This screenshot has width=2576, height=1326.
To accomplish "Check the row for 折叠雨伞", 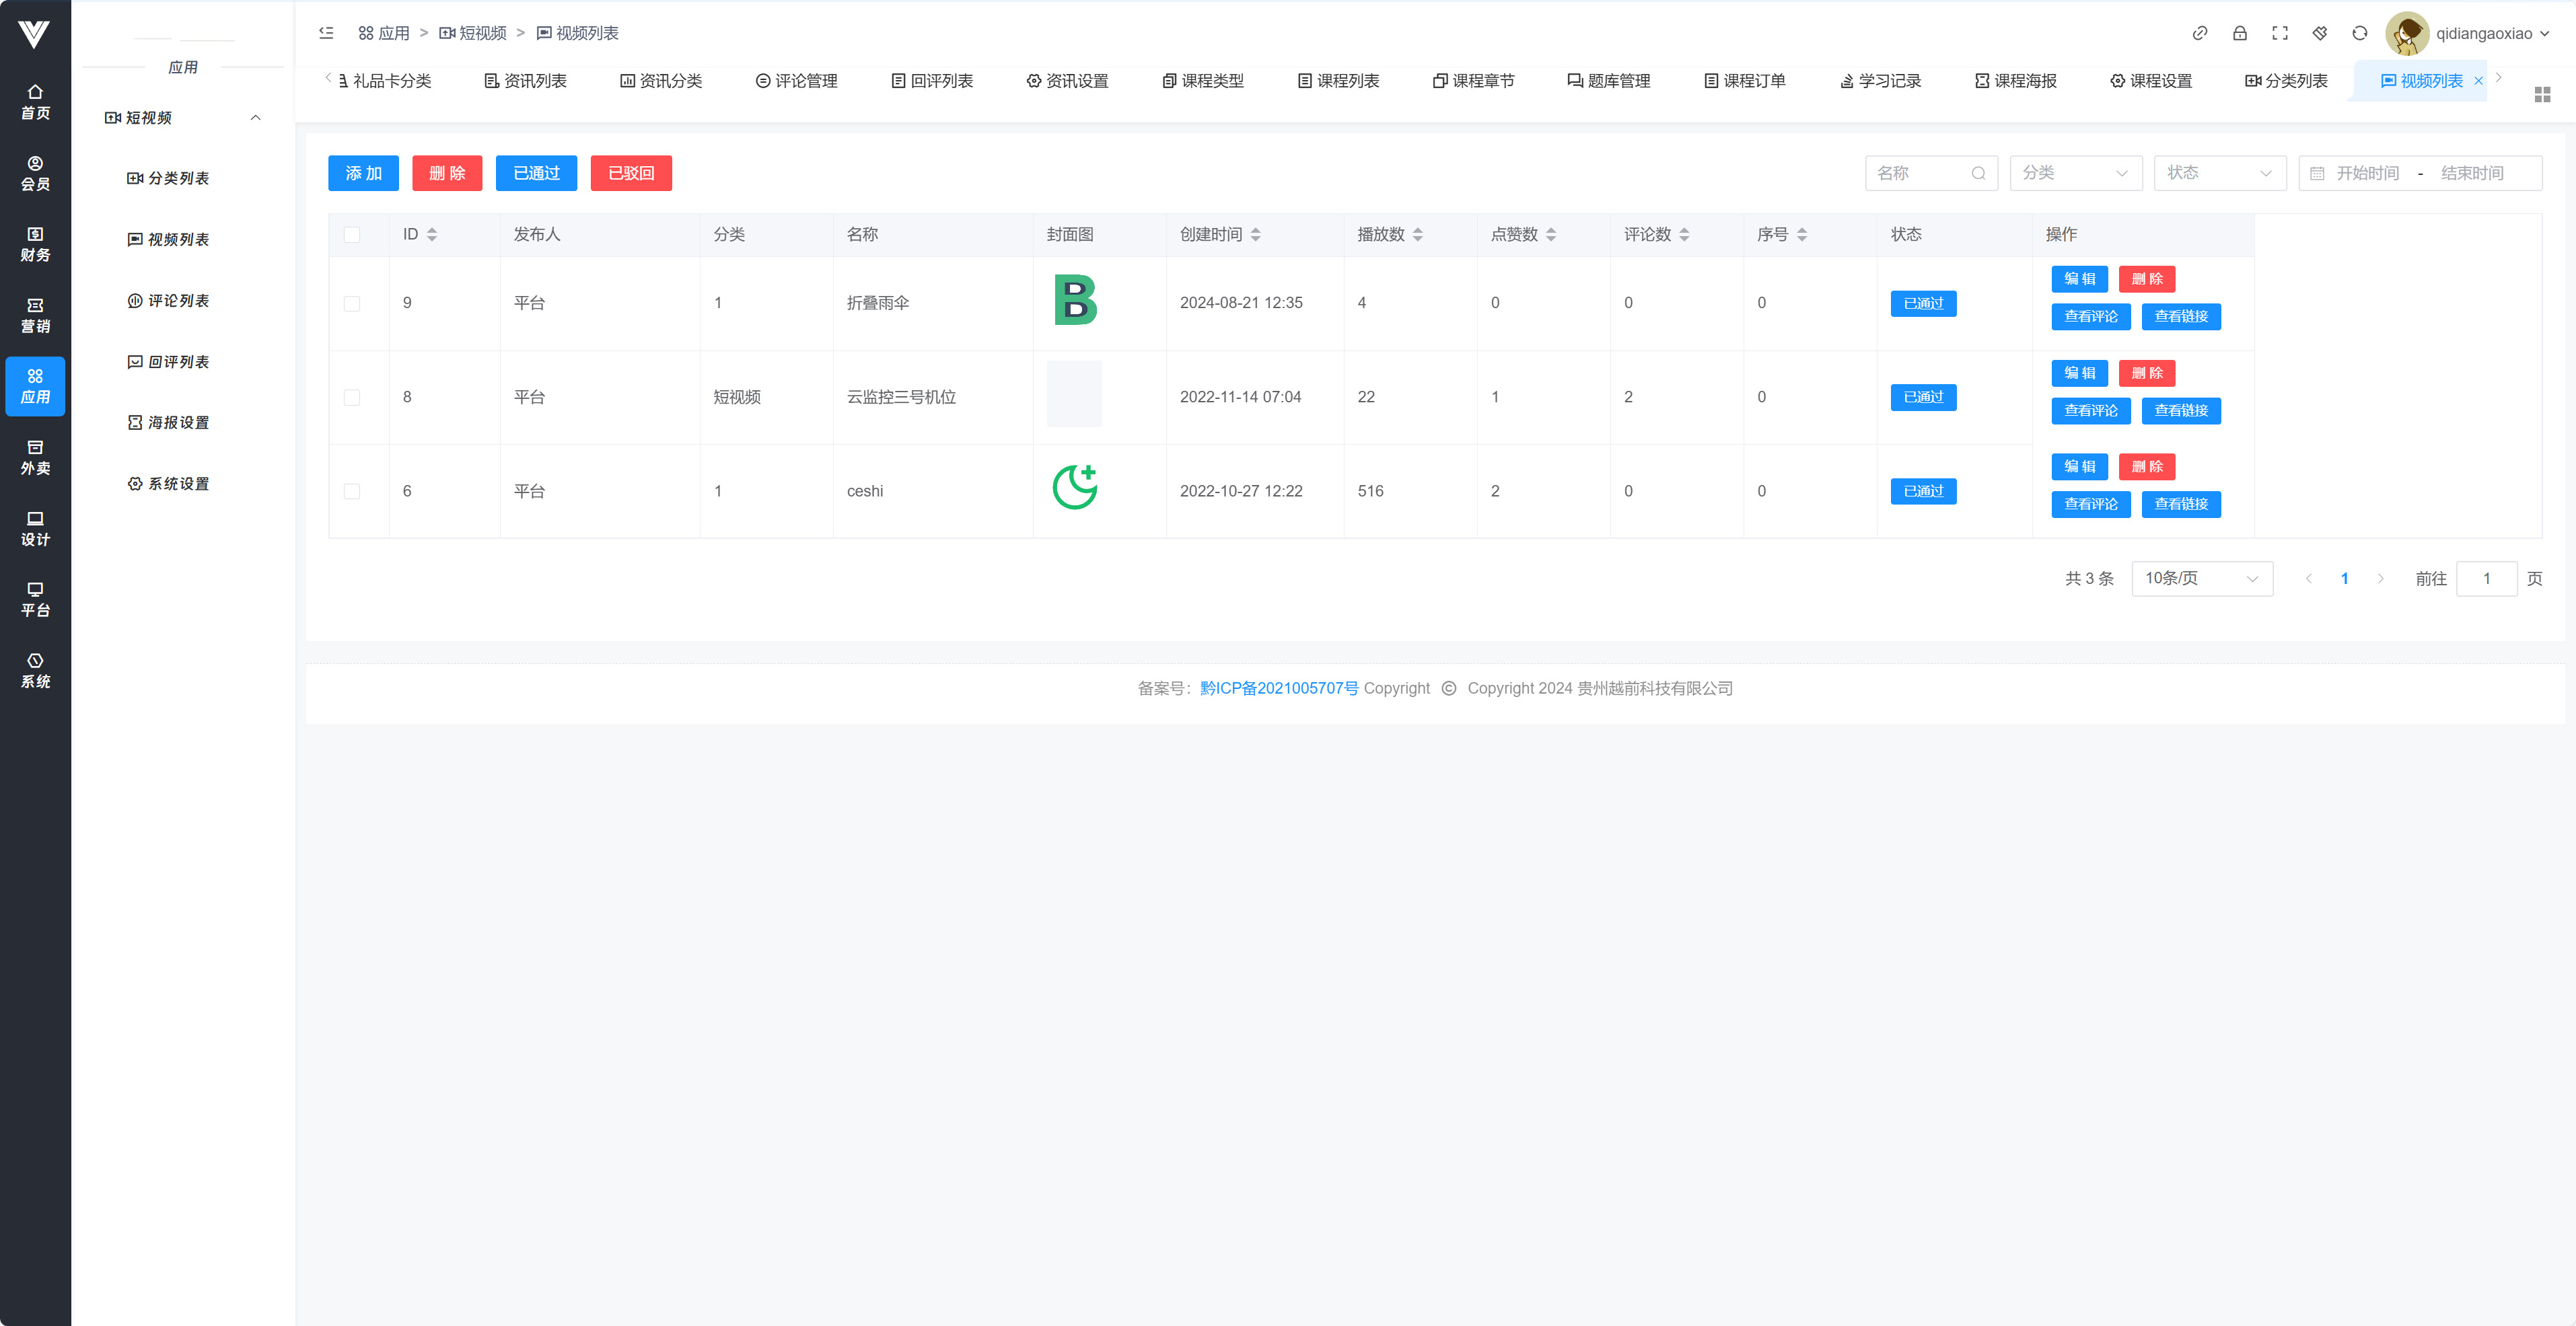I will [x=351, y=303].
